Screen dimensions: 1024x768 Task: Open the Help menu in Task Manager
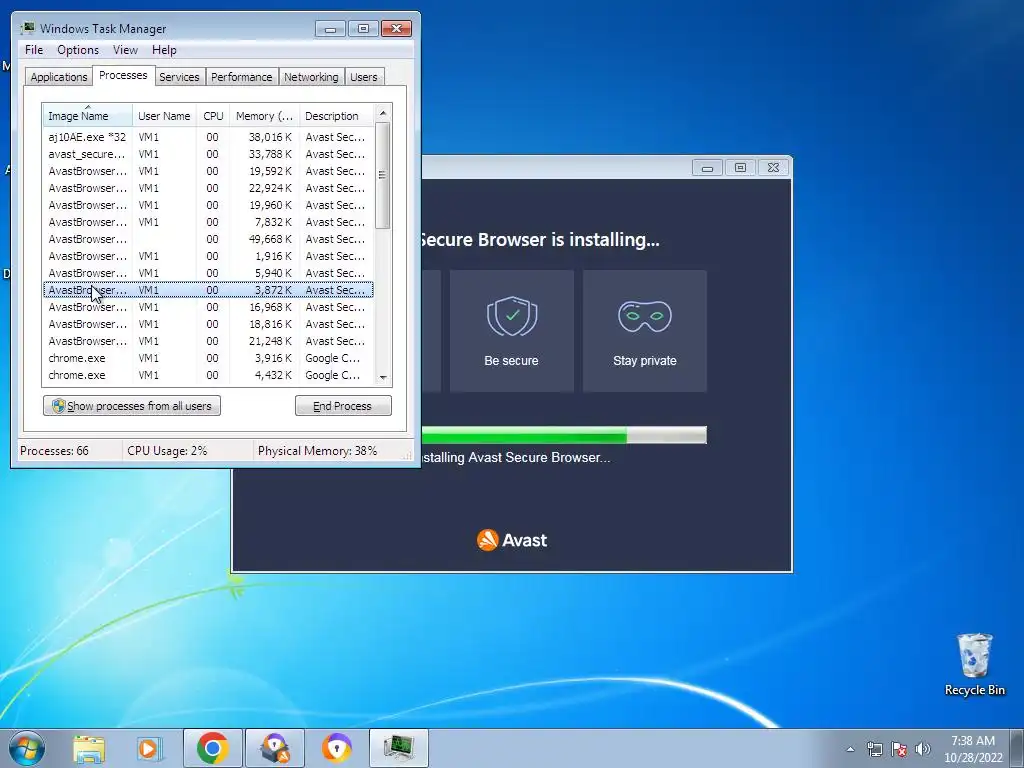[x=164, y=50]
